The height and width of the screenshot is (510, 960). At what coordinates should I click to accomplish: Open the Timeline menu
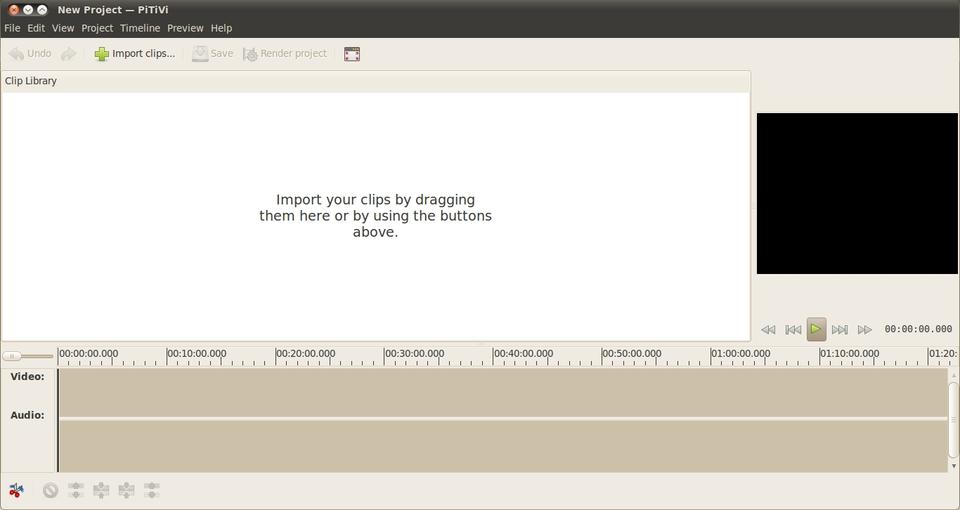(140, 28)
